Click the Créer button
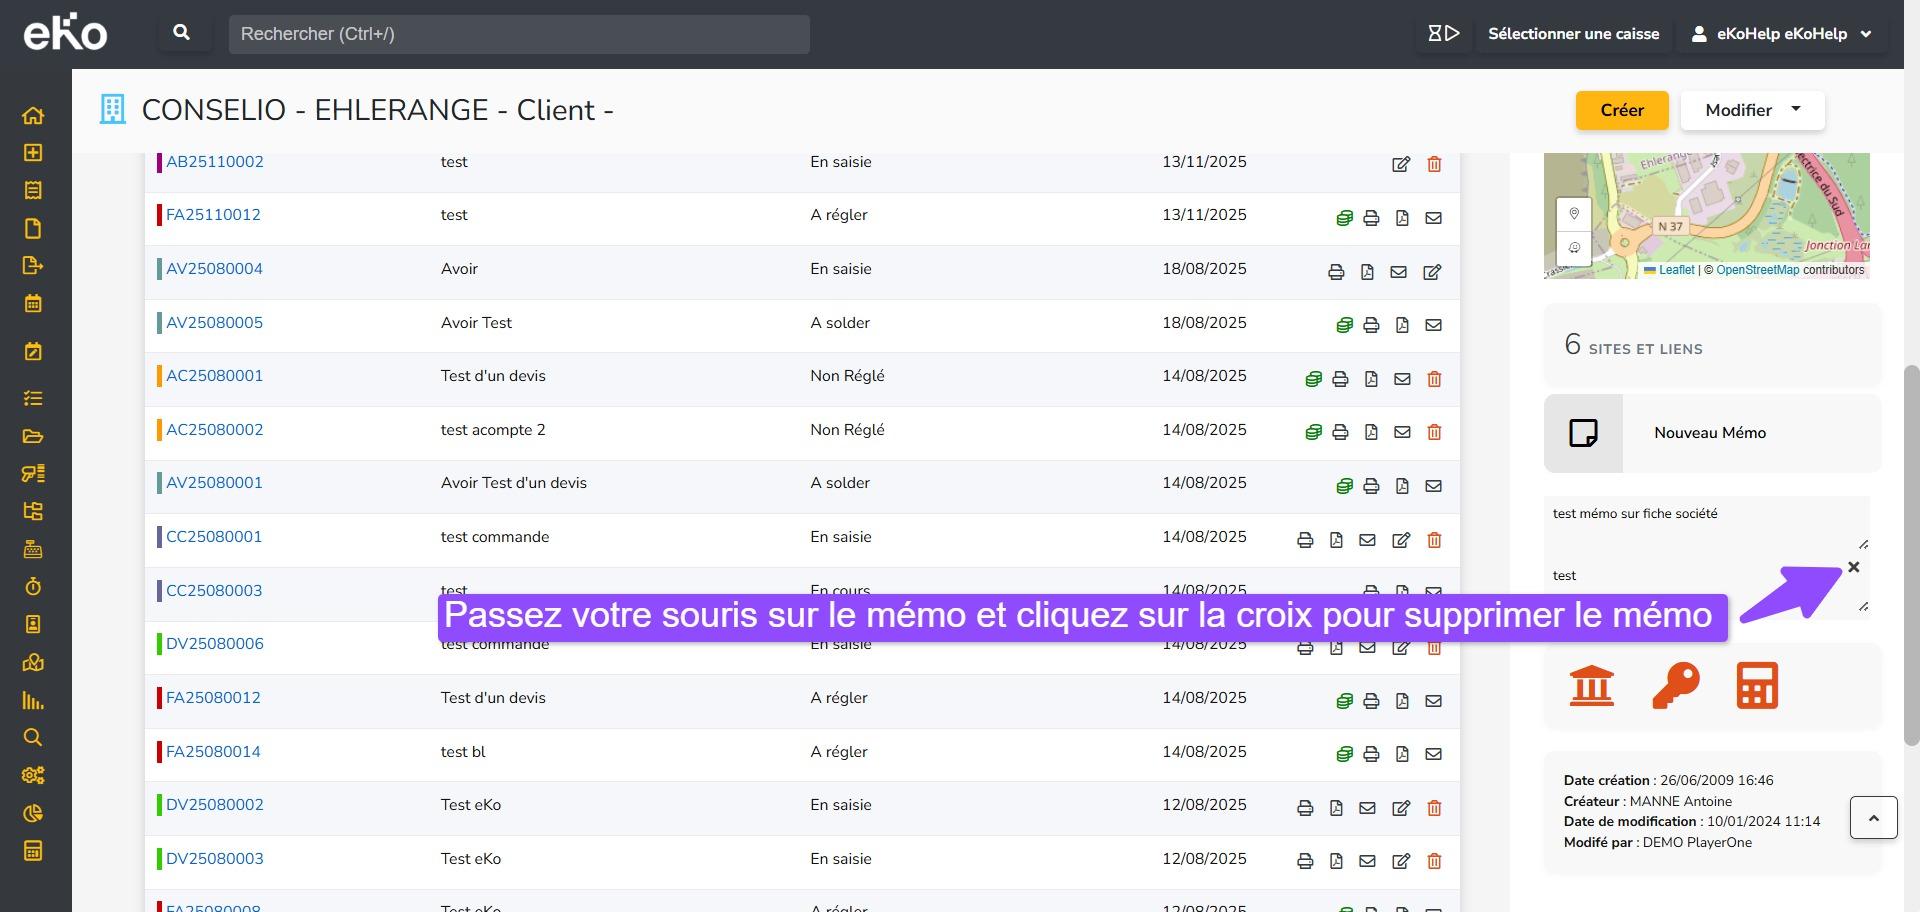Image resolution: width=1920 pixels, height=912 pixels. tap(1621, 110)
